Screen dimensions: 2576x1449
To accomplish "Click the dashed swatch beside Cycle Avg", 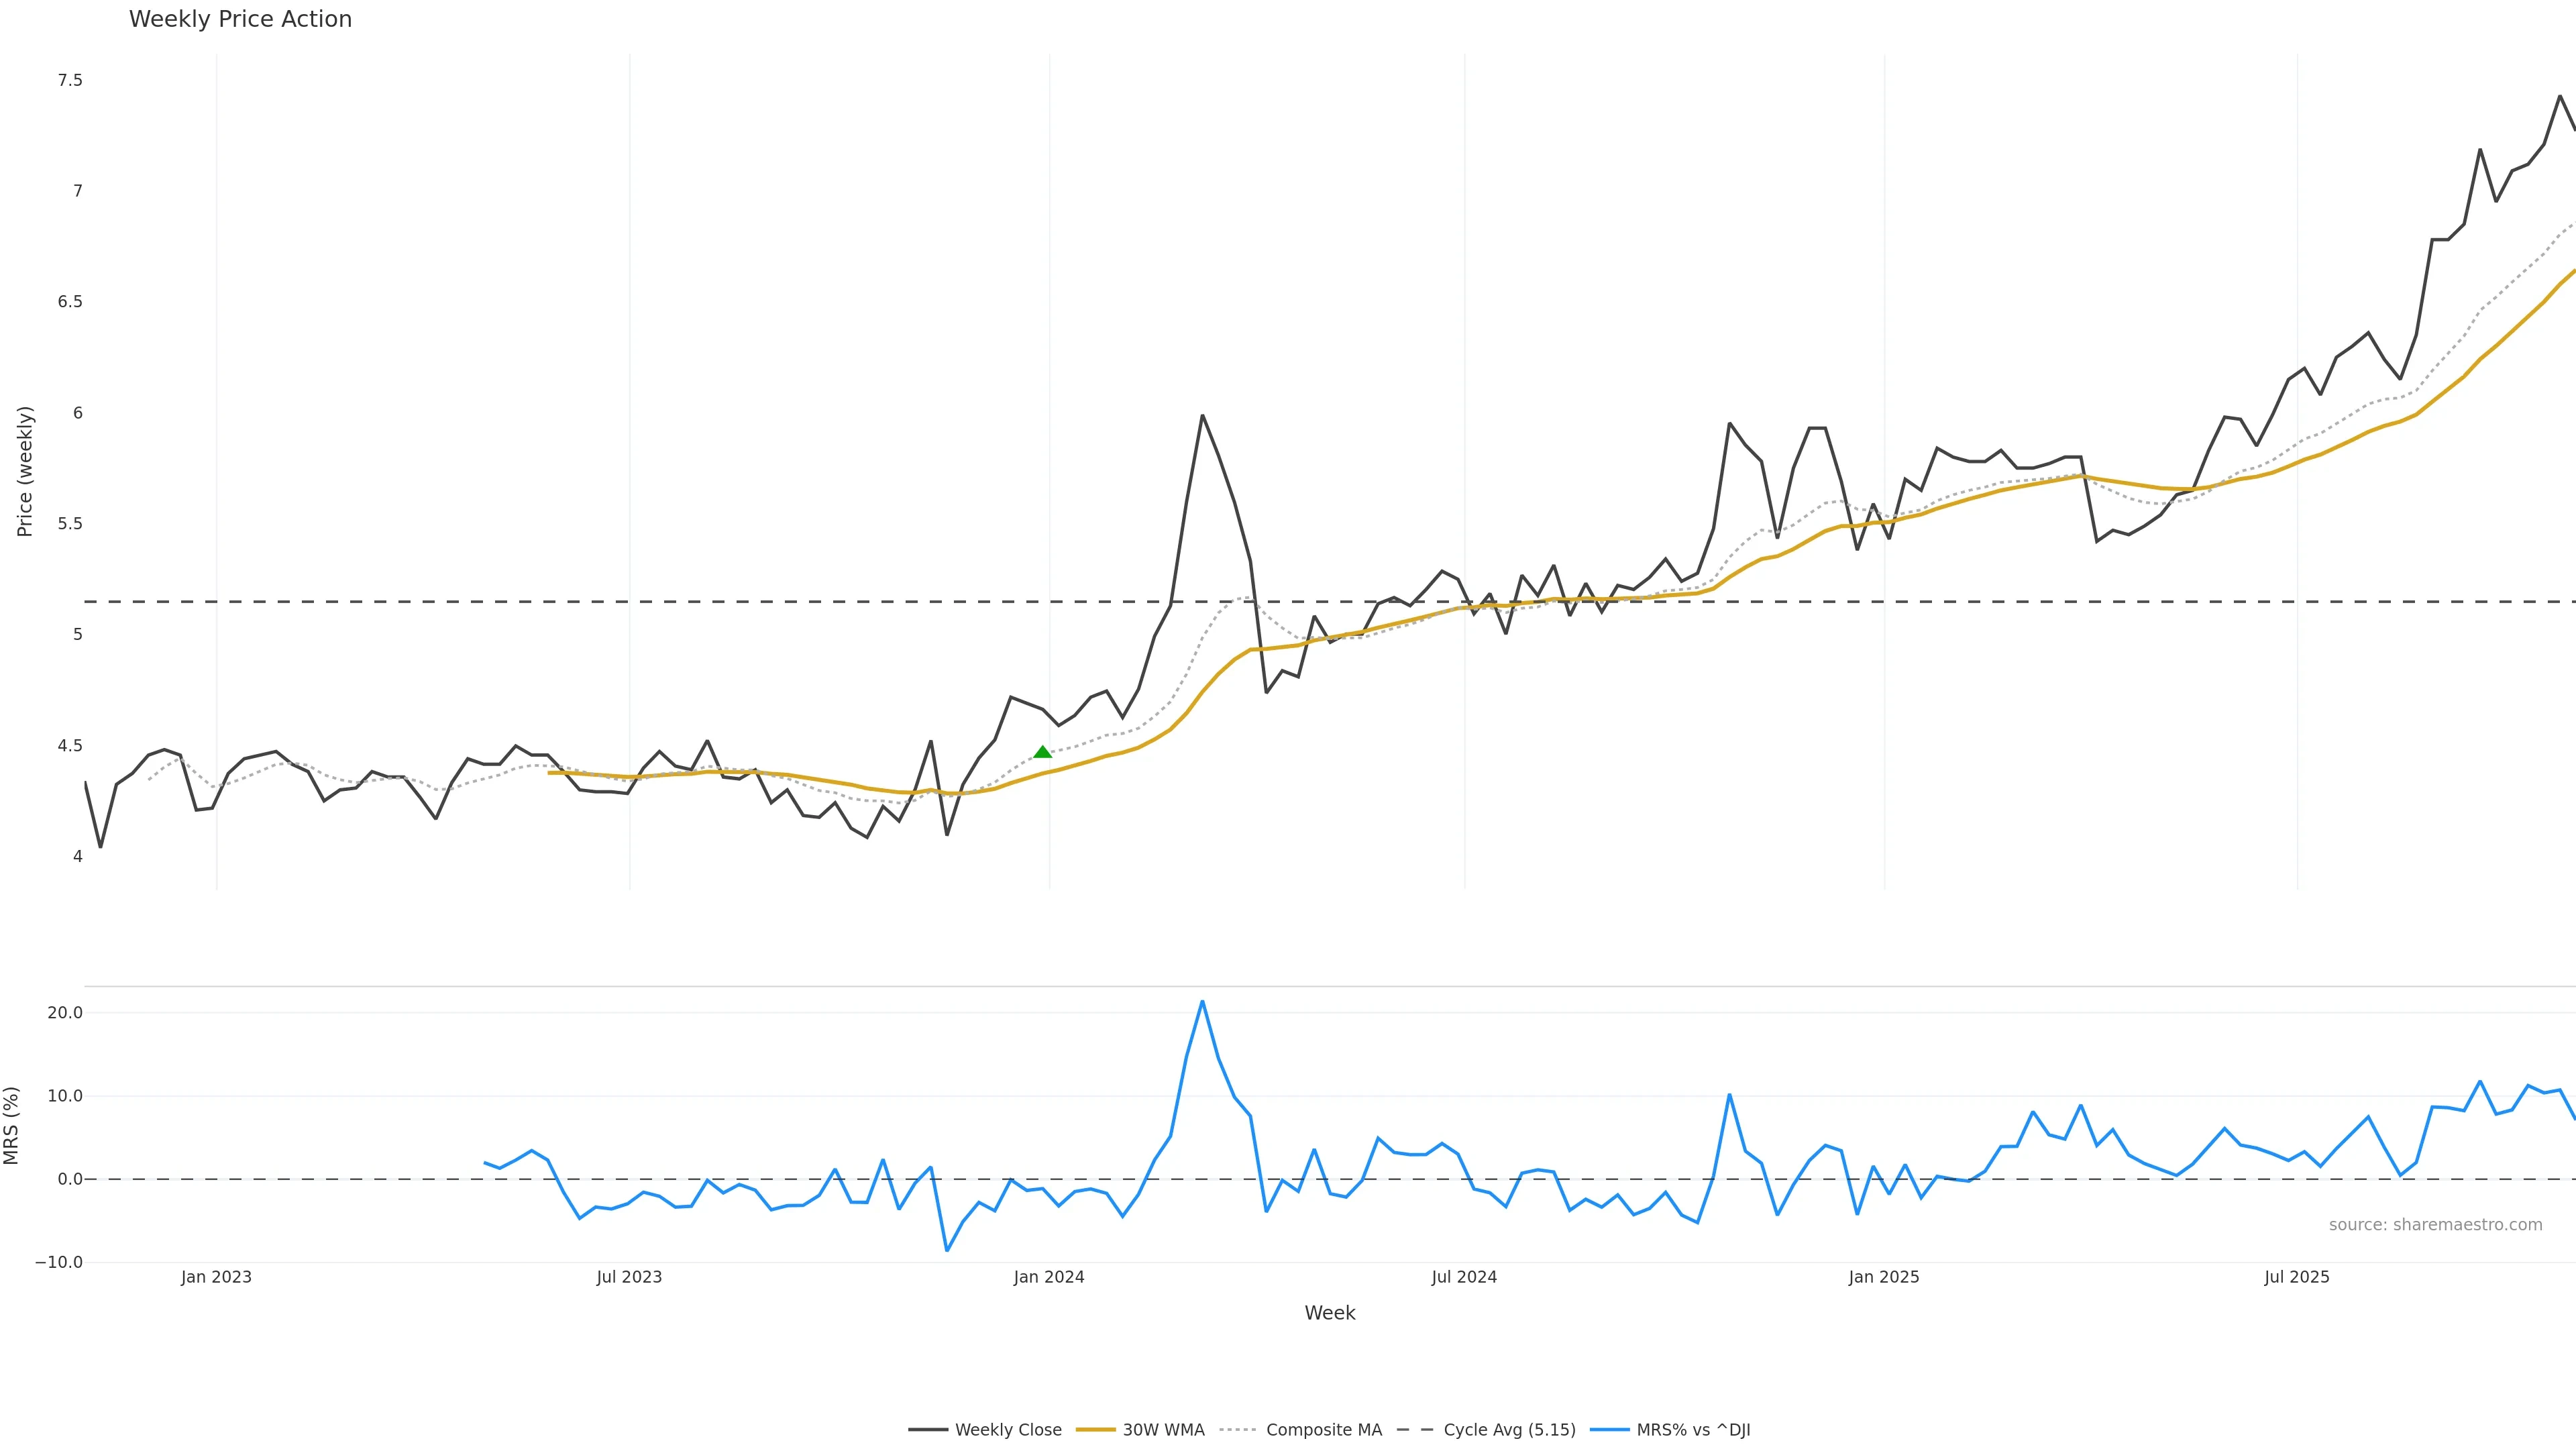I will click(1415, 1430).
